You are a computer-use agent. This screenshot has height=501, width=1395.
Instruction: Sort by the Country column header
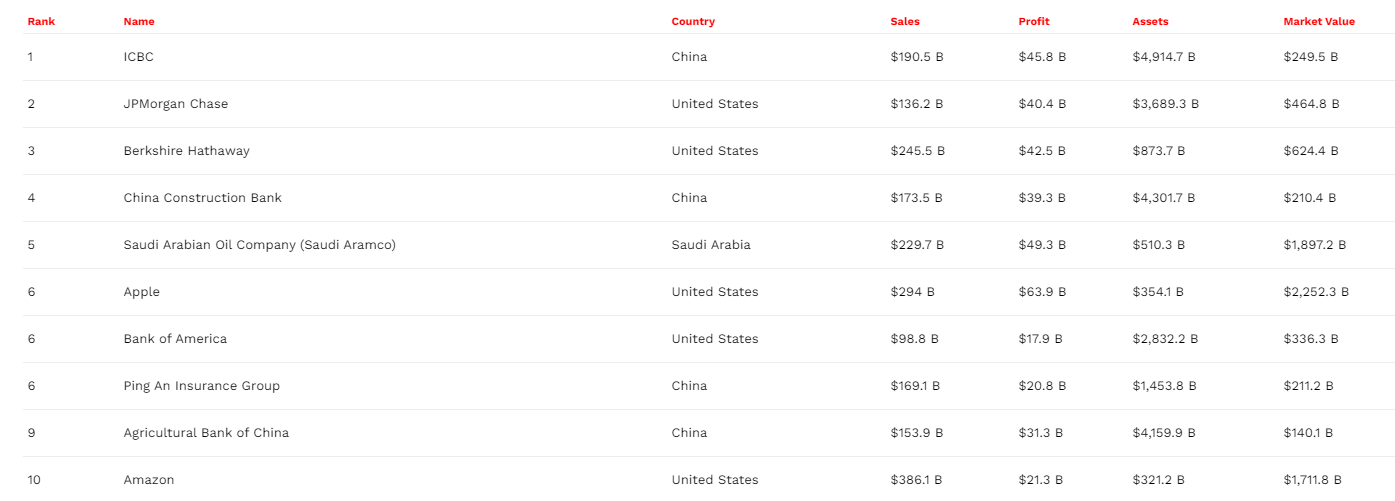point(693,21)
